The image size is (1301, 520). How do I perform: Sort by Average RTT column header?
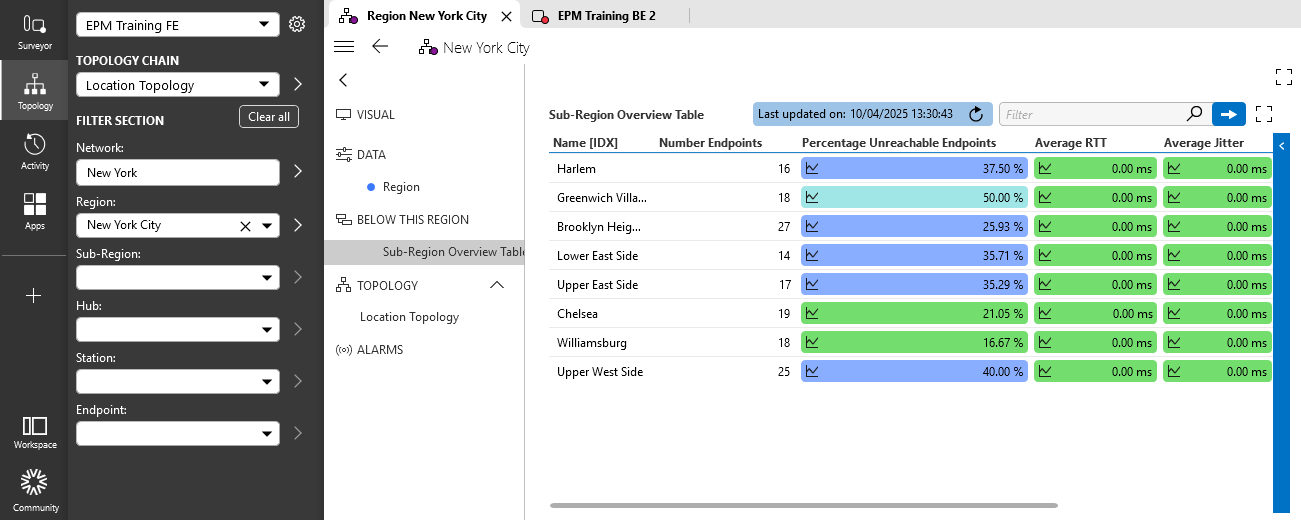click(x=1070, y=143)
